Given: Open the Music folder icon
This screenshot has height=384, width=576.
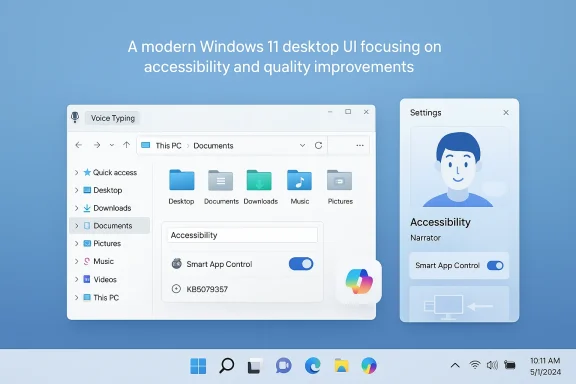Looking at the screenshot, I should click(299, 180).
